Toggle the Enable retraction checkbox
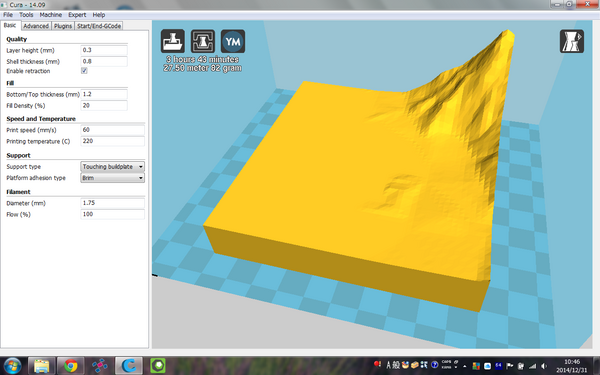The image size is (600, 375). [x=84, y=71]
